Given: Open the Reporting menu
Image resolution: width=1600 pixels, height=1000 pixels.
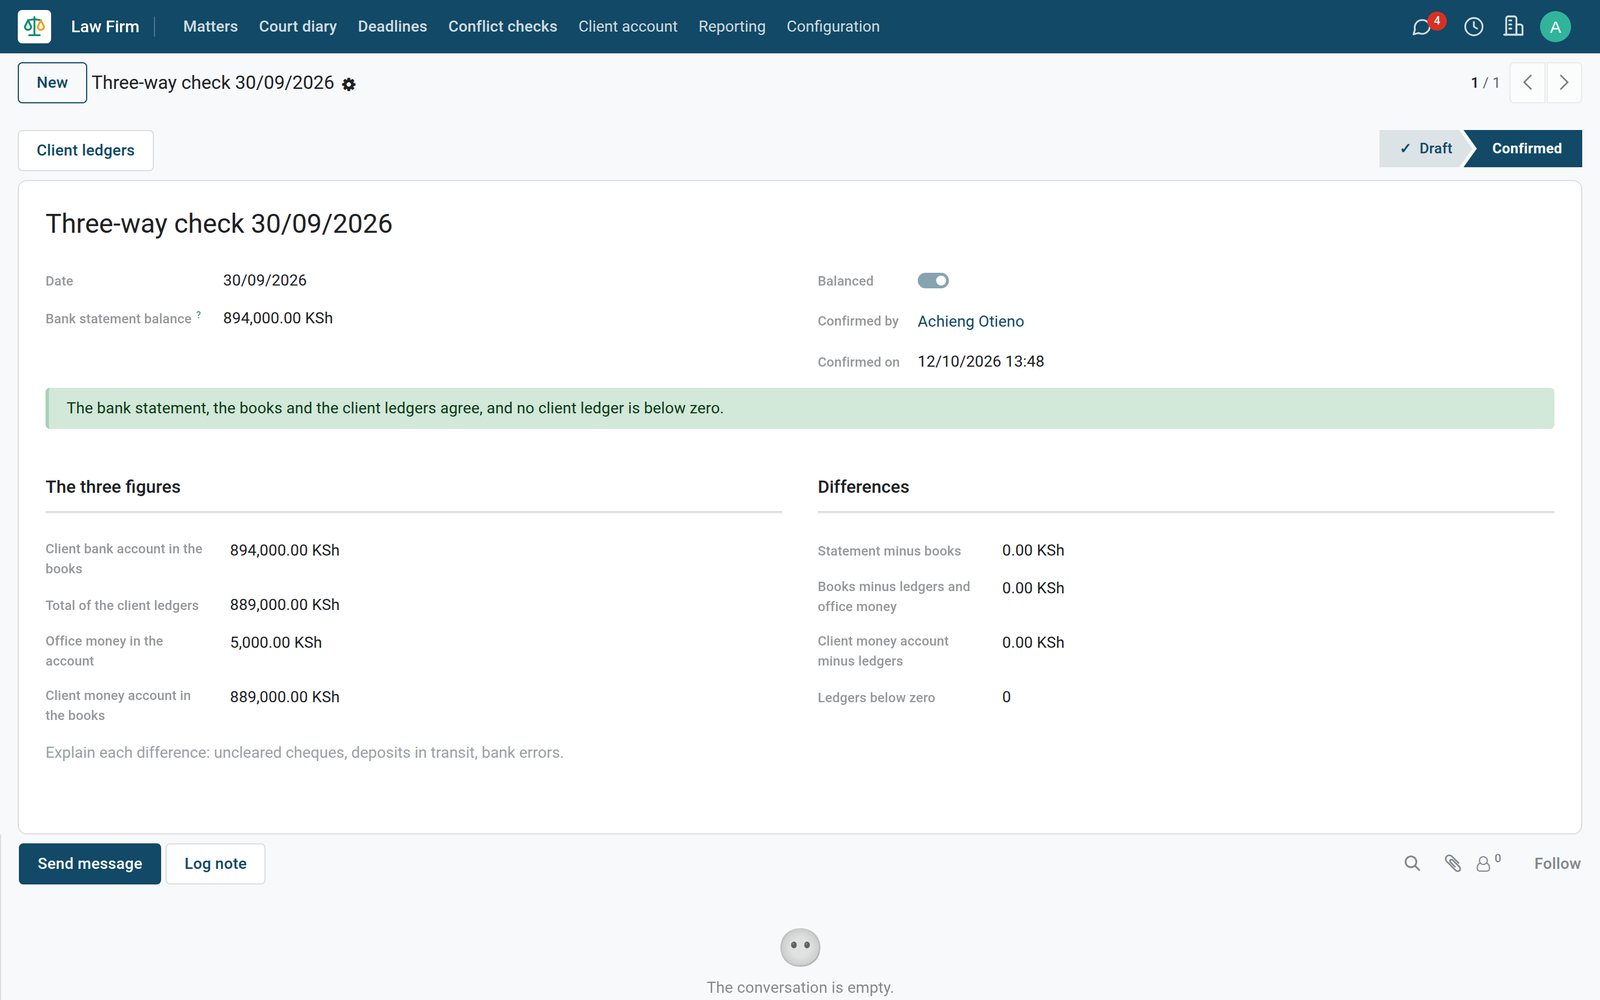Looking at the screenshot, I should tap(732, 26).
